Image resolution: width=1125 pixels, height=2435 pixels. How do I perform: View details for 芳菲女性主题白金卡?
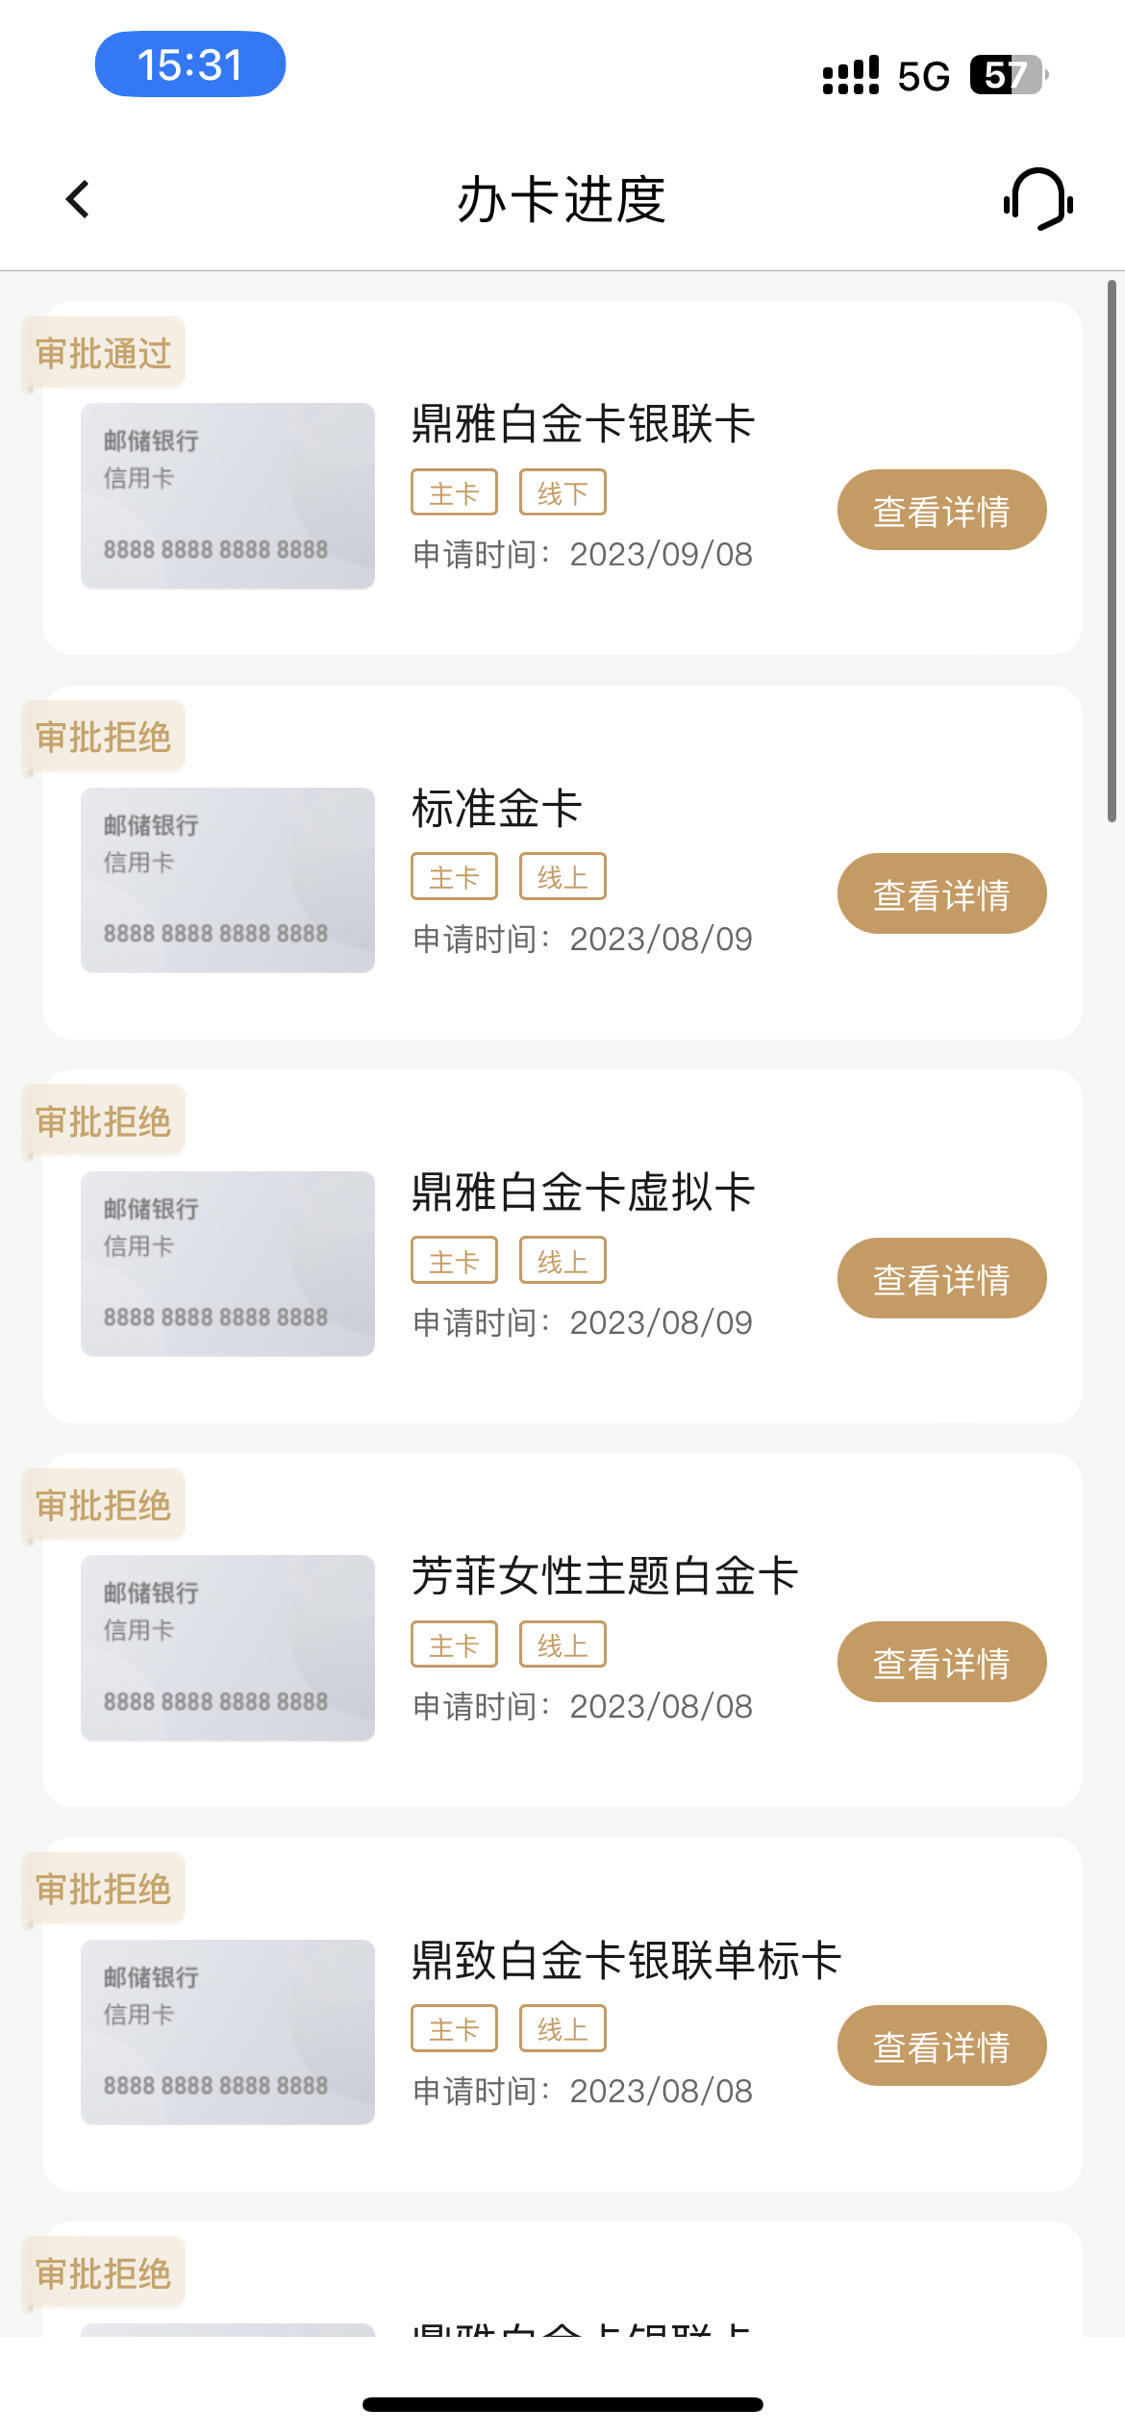coord(941,1662)
